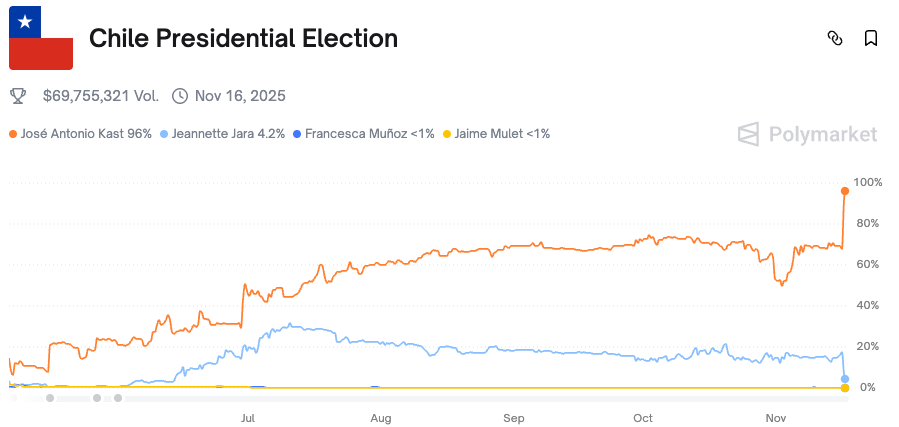Open the Chile flag thumbnail
The width and height of the screenshot is (899, 427).
point(41,38)
